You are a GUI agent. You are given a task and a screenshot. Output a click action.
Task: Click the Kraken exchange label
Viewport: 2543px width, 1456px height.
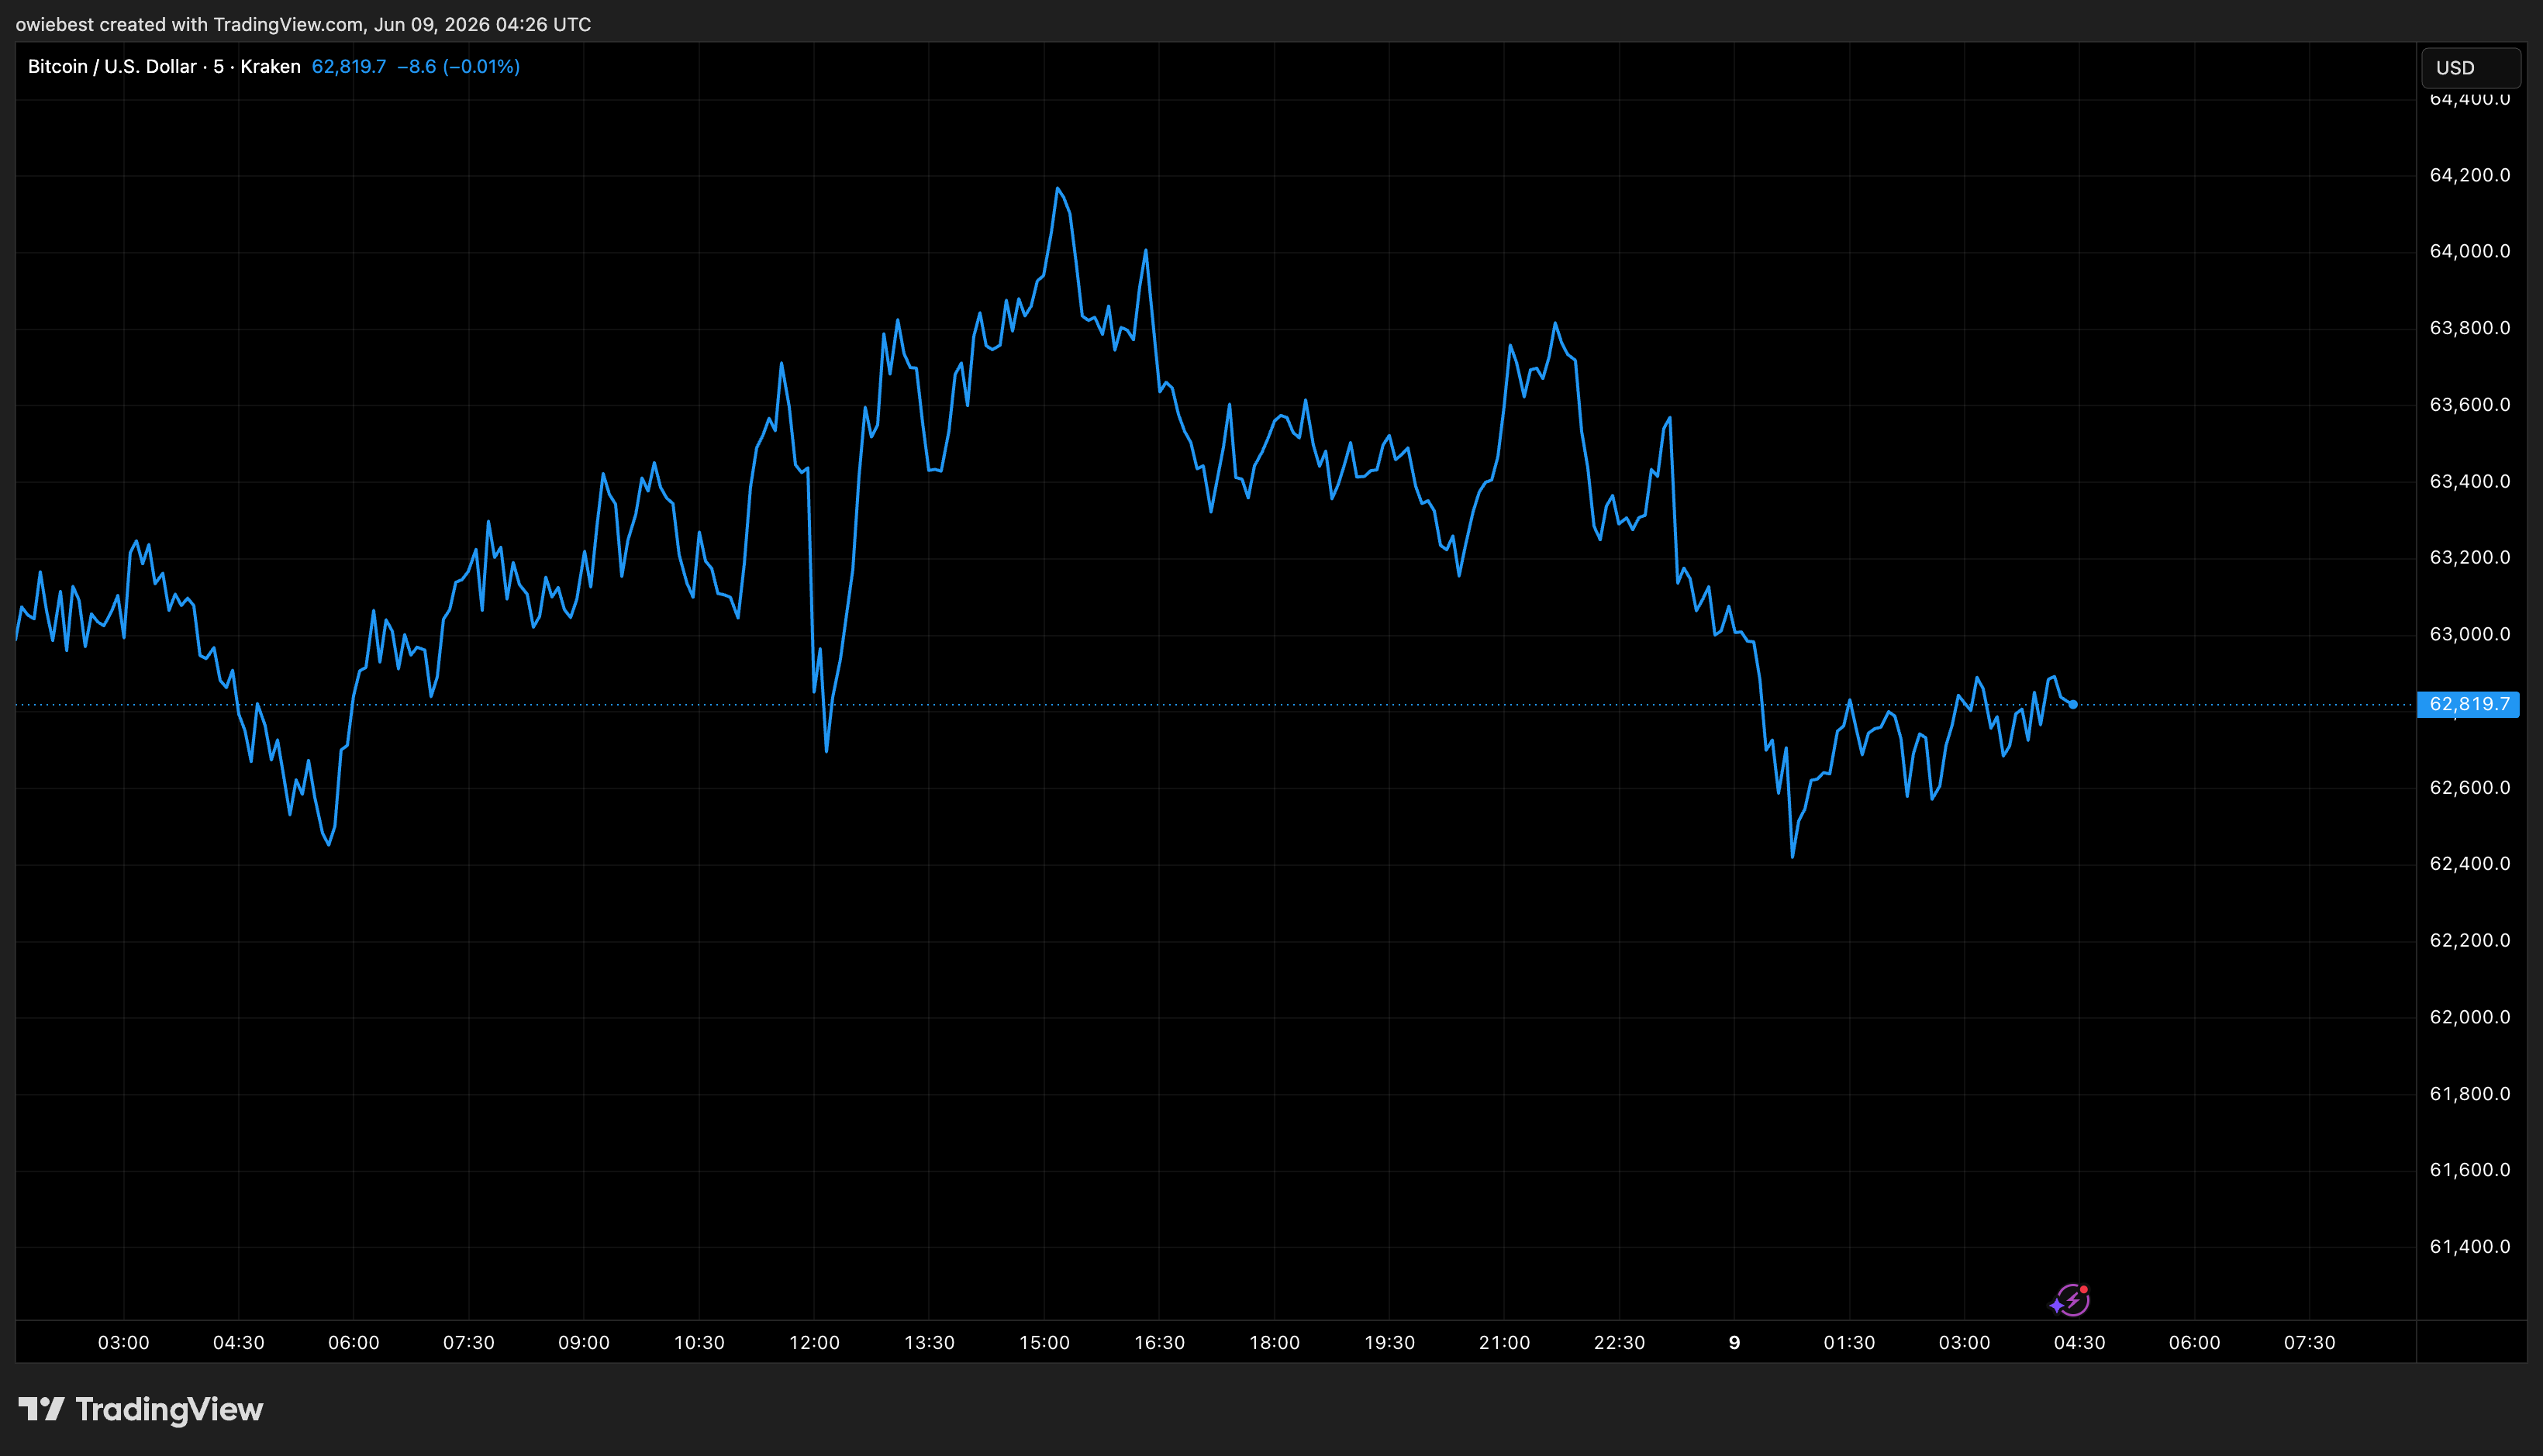click(x=270, y=66)
